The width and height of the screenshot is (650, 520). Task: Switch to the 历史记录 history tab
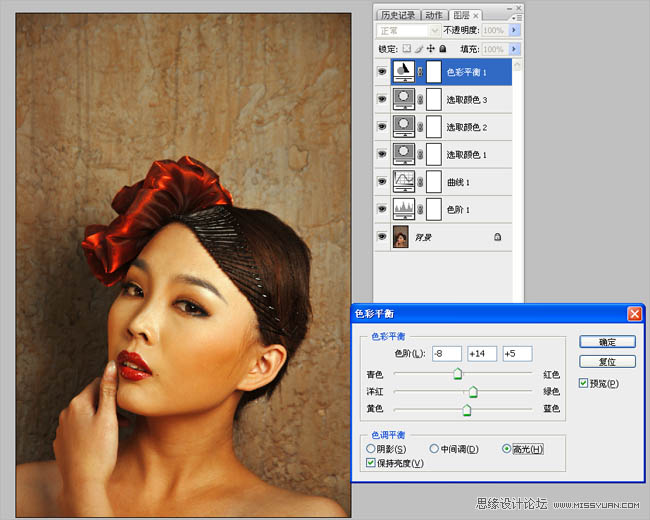coord(396,15)
